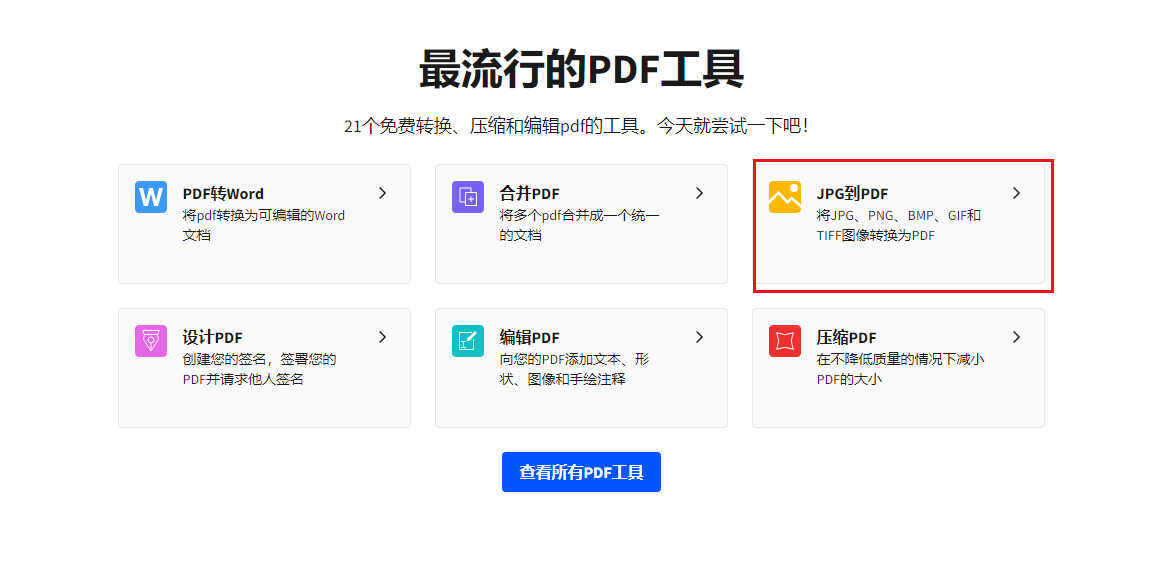
Task: Open the JPG到PDF title link
Action: pyautogui.click(x=852, y=194)
